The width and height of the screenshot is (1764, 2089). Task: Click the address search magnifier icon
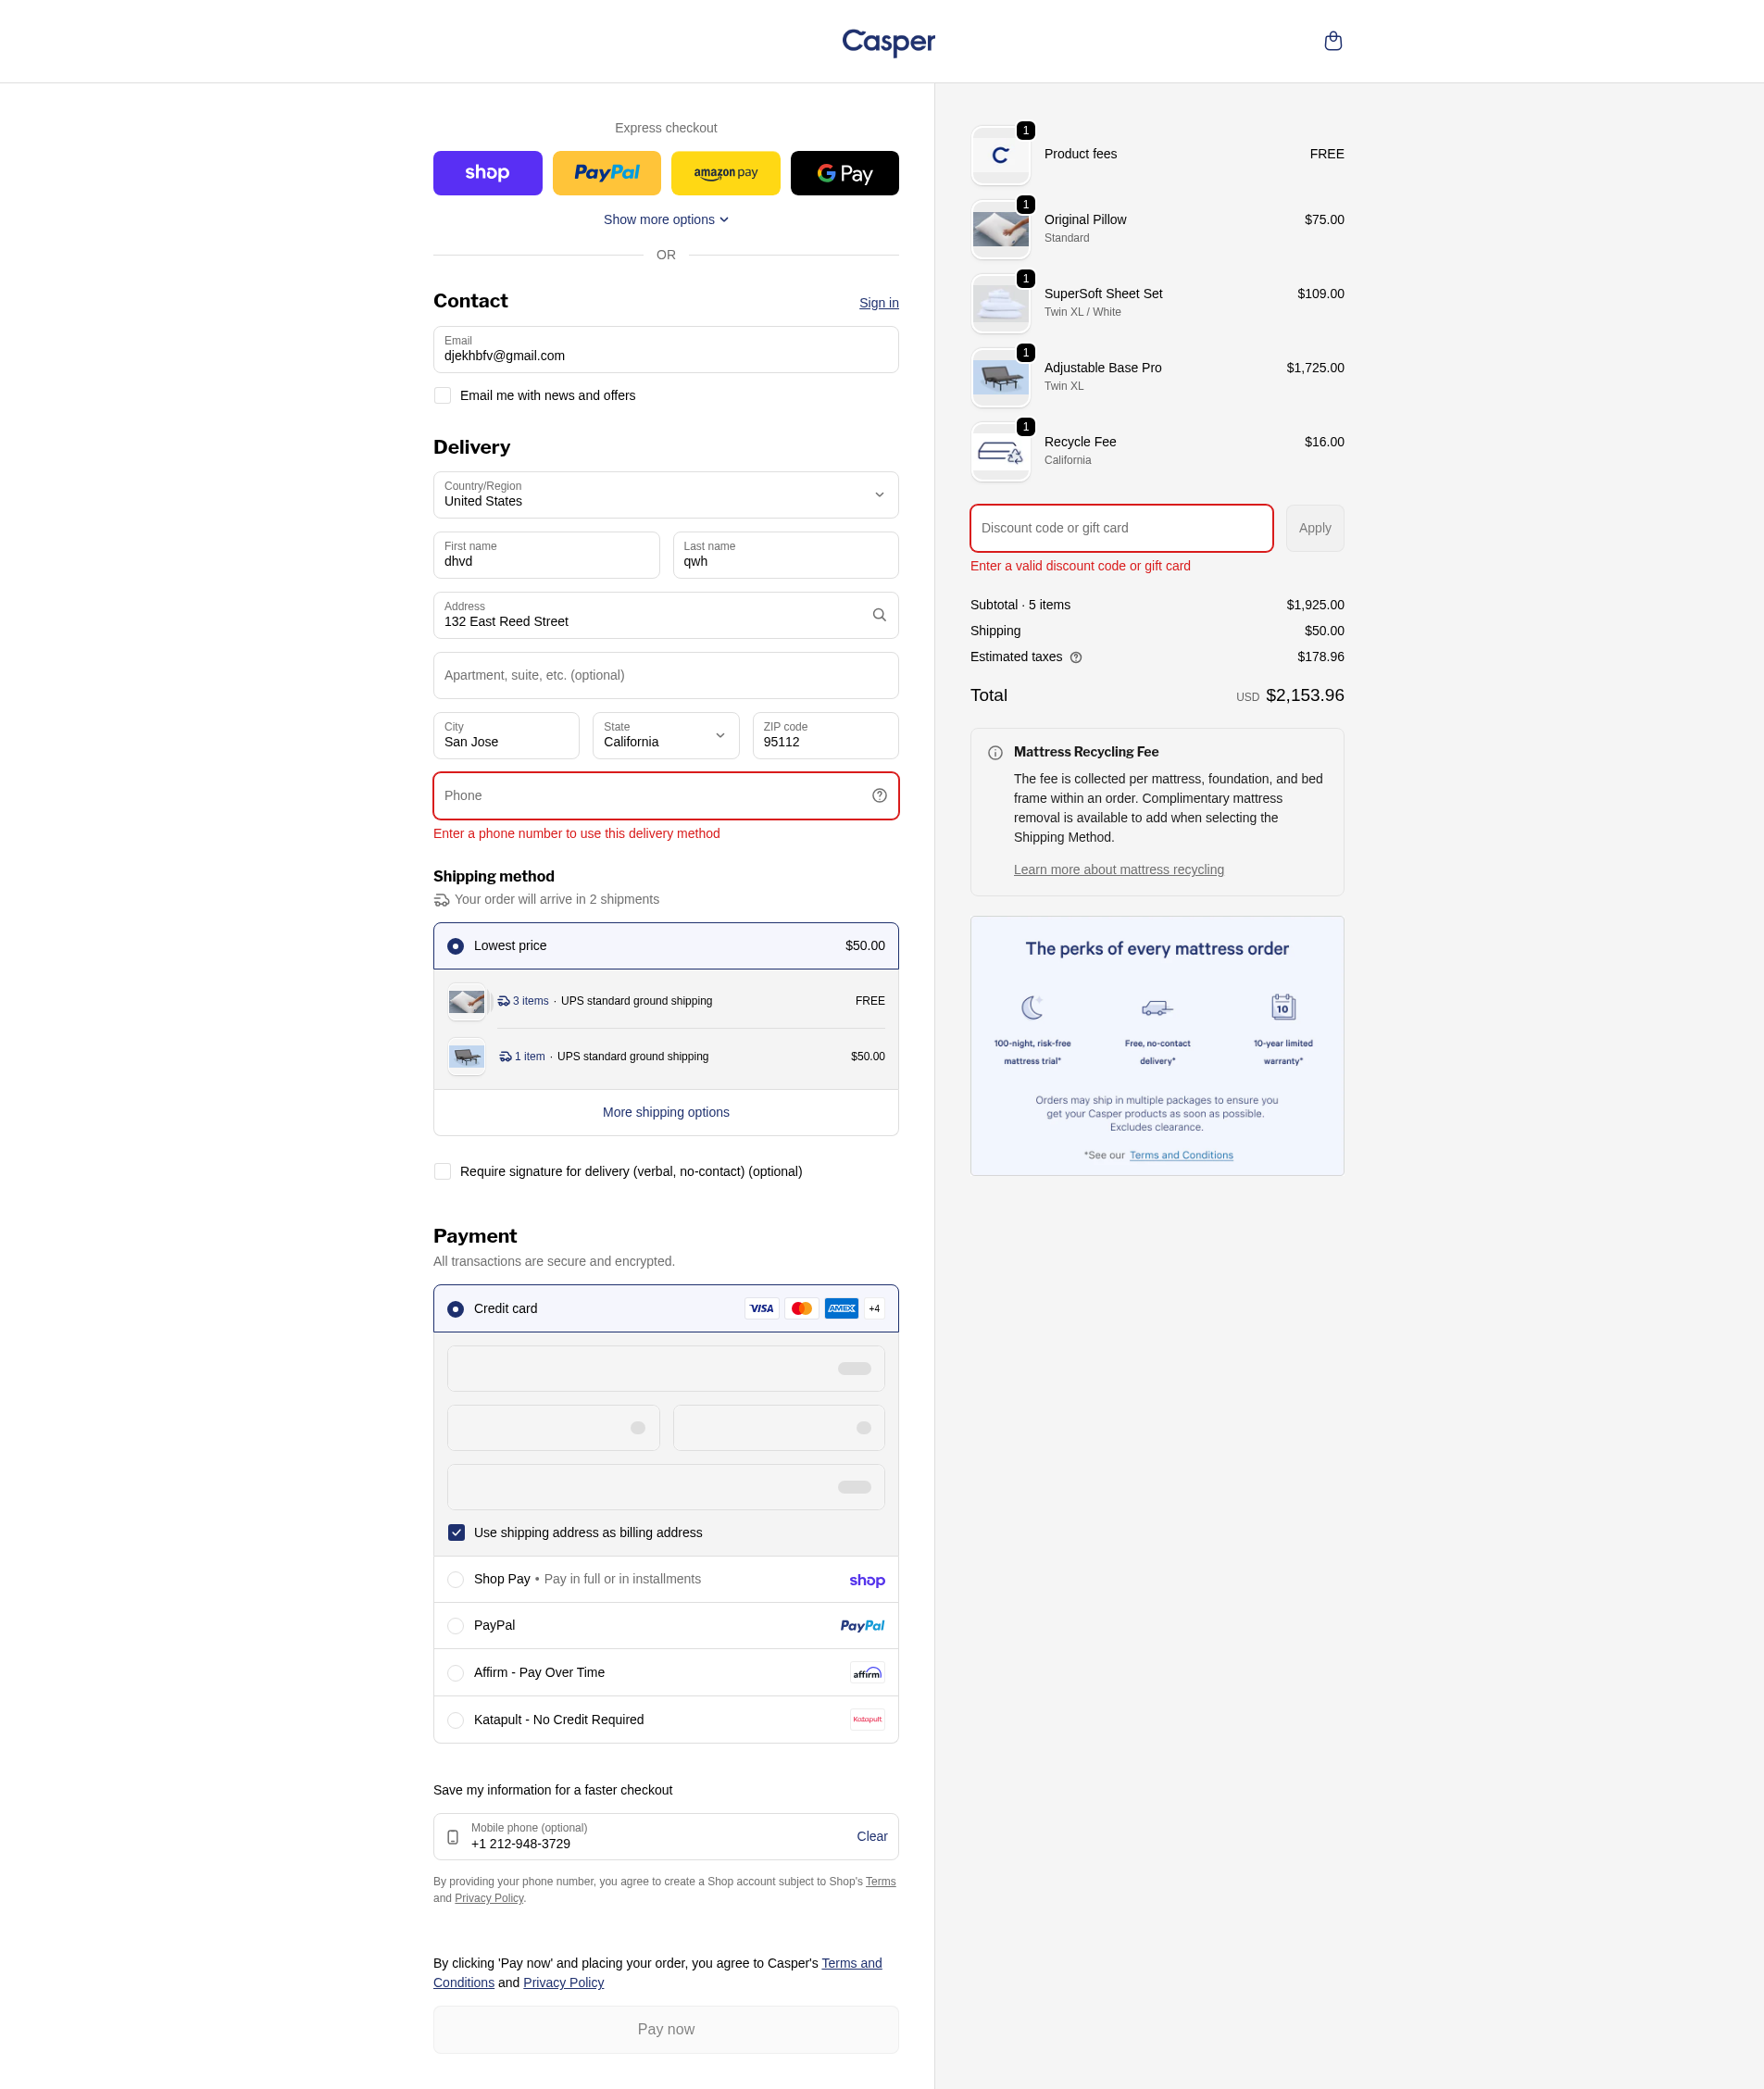tap(879, 615)
